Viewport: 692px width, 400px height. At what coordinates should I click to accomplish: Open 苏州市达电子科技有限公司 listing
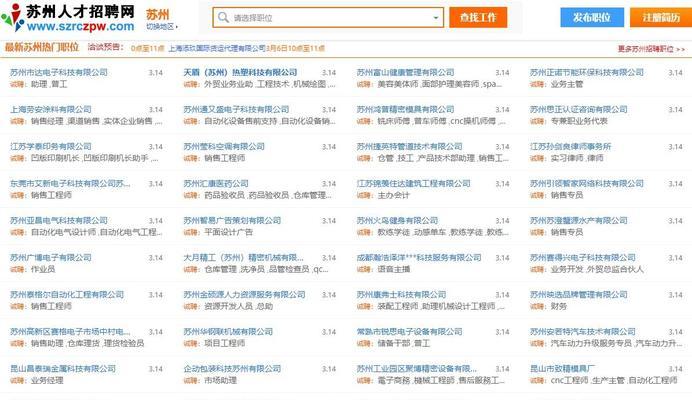59,72
